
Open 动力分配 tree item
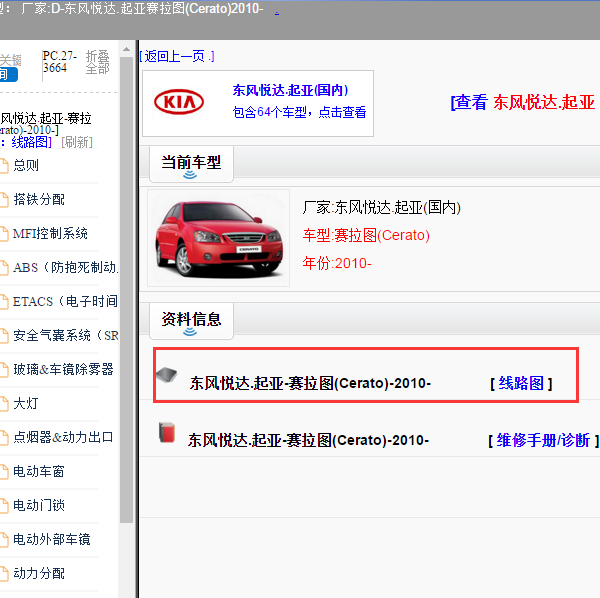pyautogui.click(x=39, y=574)
